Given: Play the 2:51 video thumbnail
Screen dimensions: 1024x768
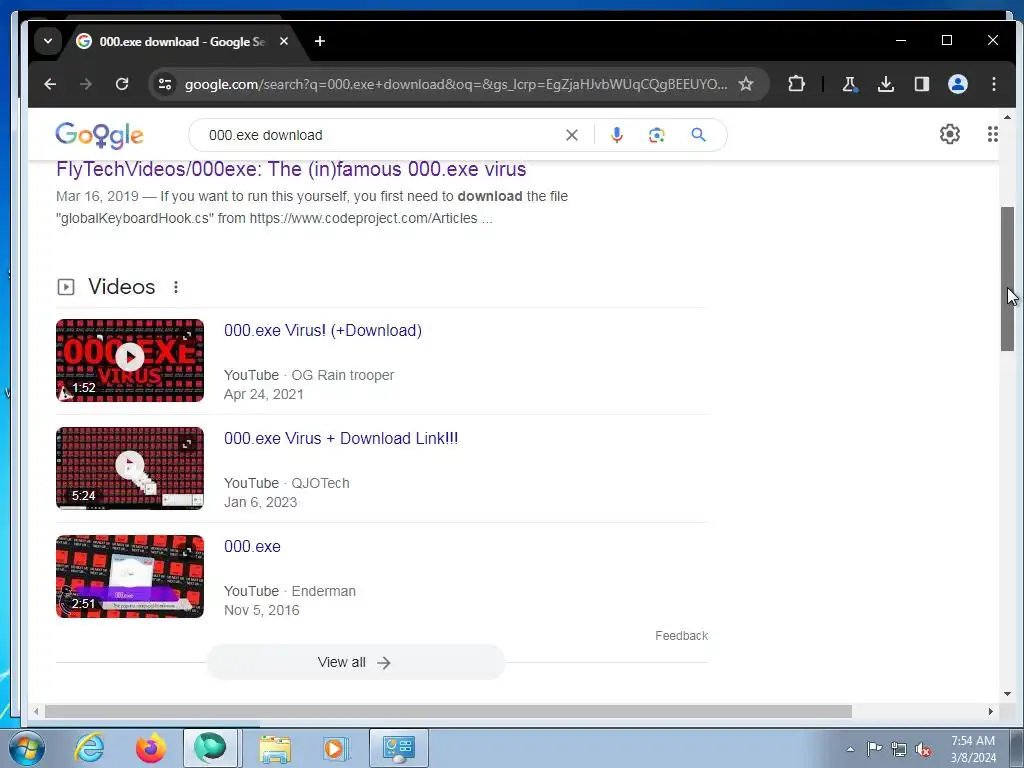Looking at the screenshot, I should (x=130, y=577).
